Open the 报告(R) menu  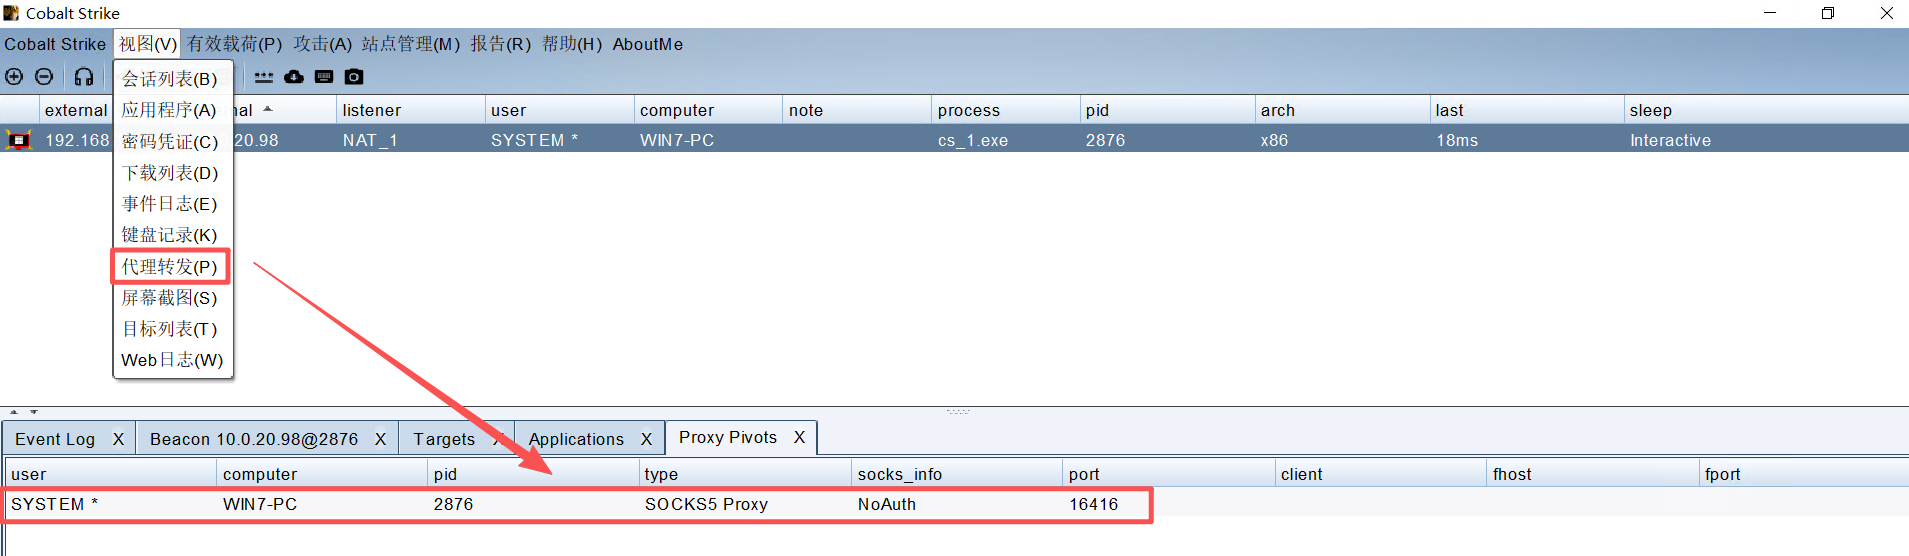pos(501,44)
